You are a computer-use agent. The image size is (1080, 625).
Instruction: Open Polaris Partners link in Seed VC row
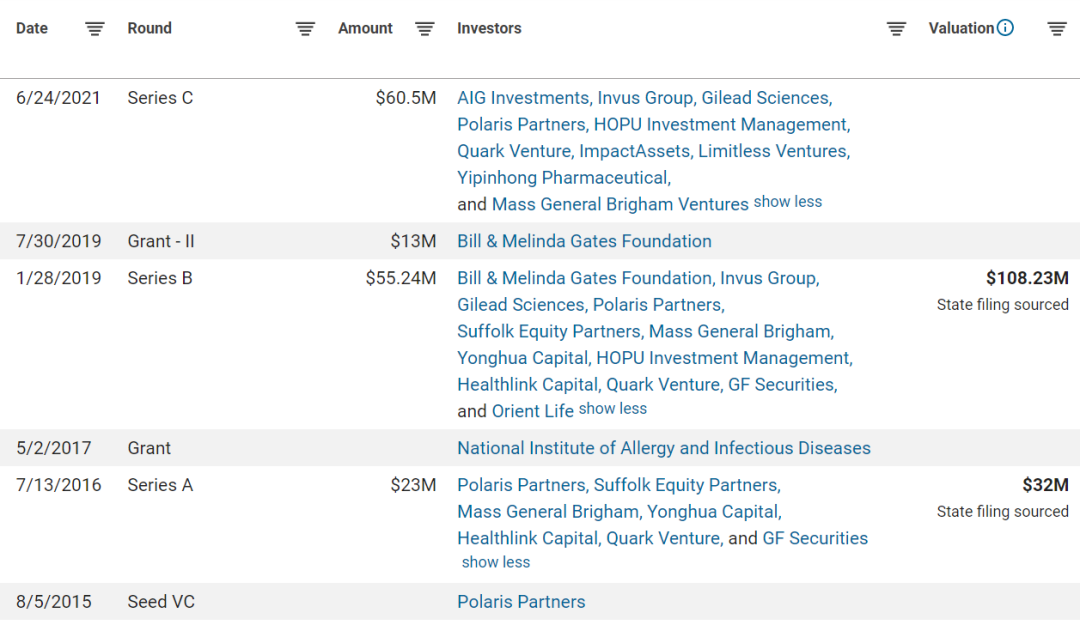click(521, 602)
